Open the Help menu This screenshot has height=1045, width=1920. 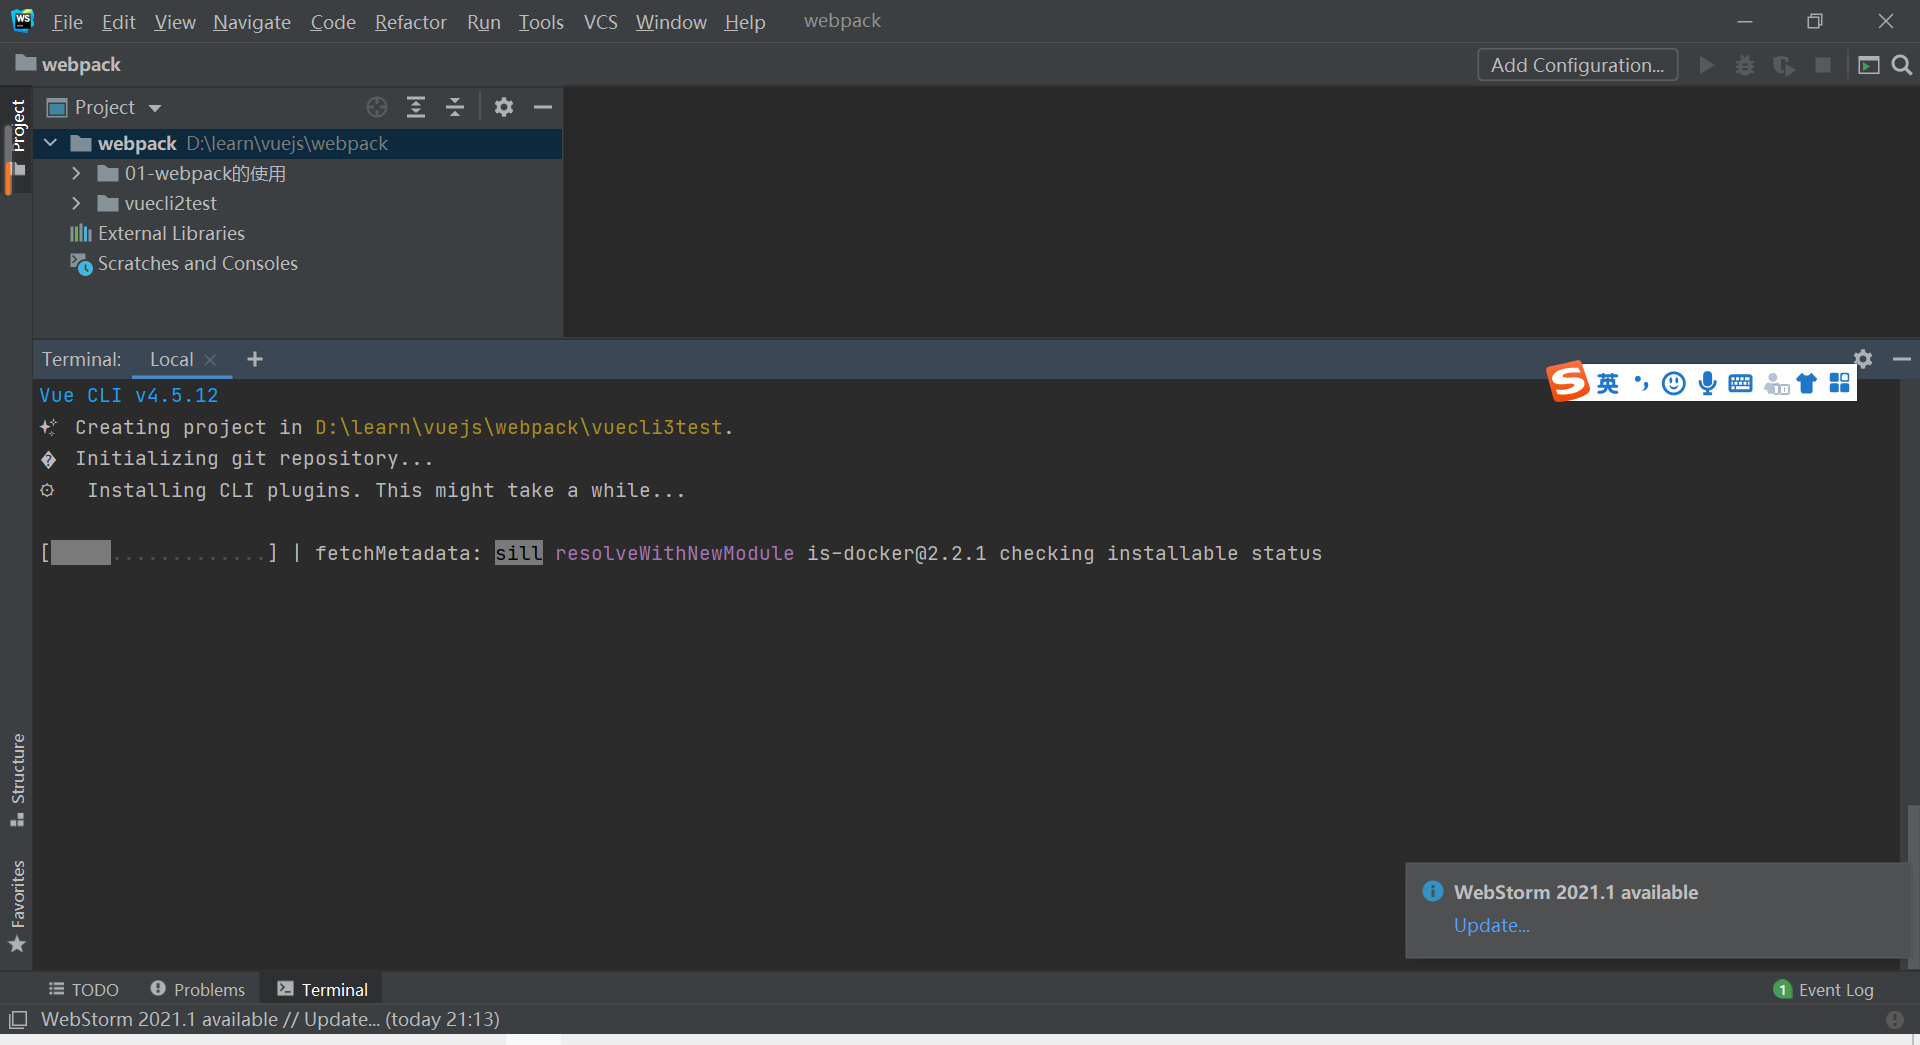[745, 22]
